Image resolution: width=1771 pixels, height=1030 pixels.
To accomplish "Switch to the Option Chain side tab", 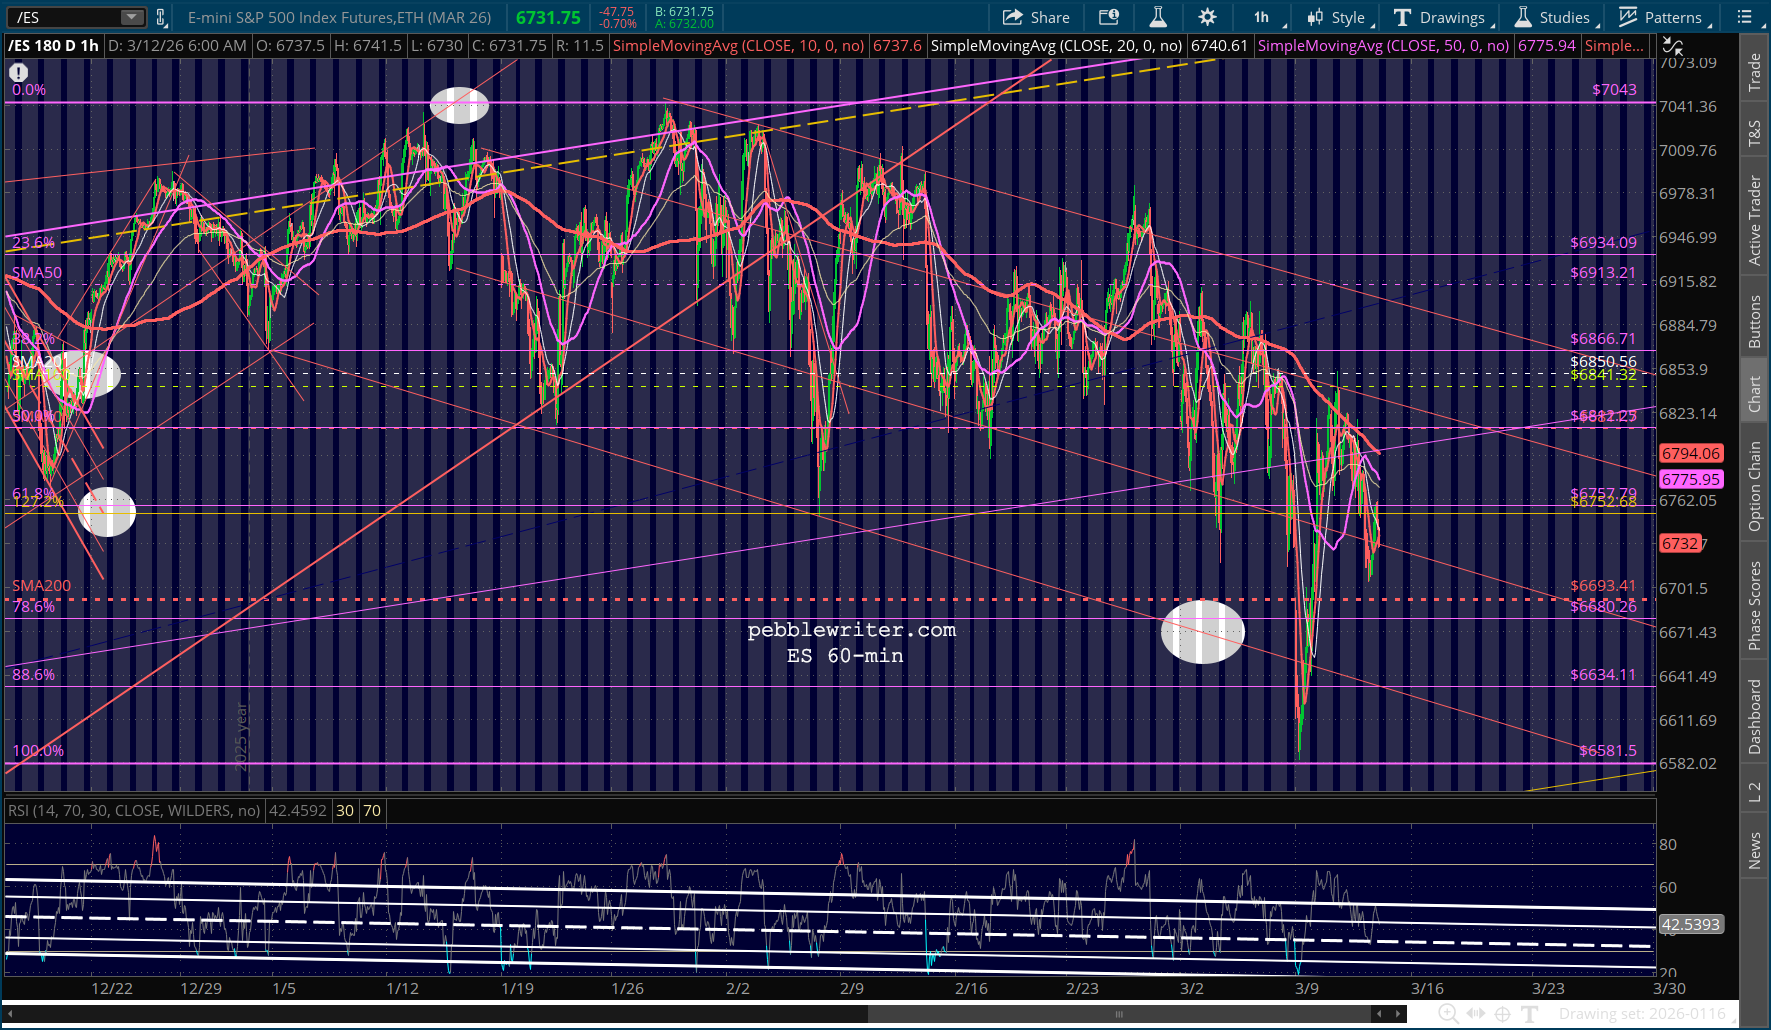I will click(1754, 486).
